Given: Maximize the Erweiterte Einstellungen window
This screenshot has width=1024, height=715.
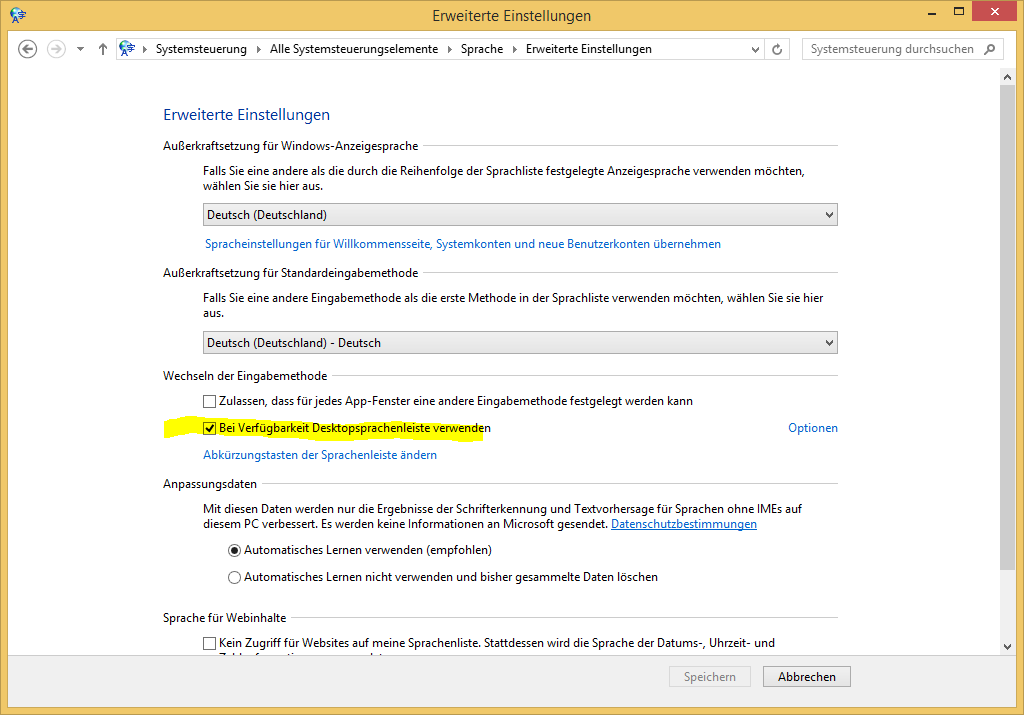Looking at the screenshot, I should pyautogui.click(x=959, y=12).
